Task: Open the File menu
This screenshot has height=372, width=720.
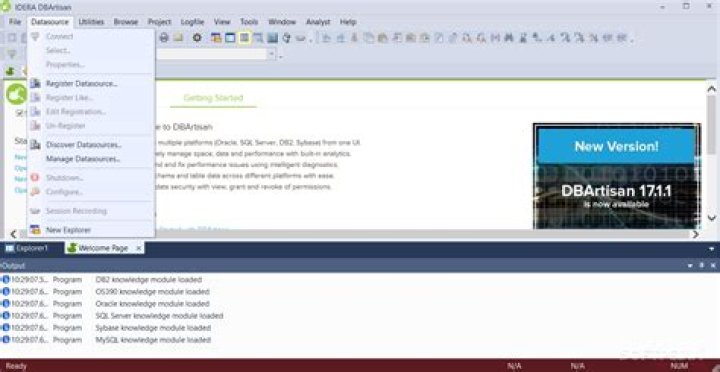Action: click(x=15, y=22)
